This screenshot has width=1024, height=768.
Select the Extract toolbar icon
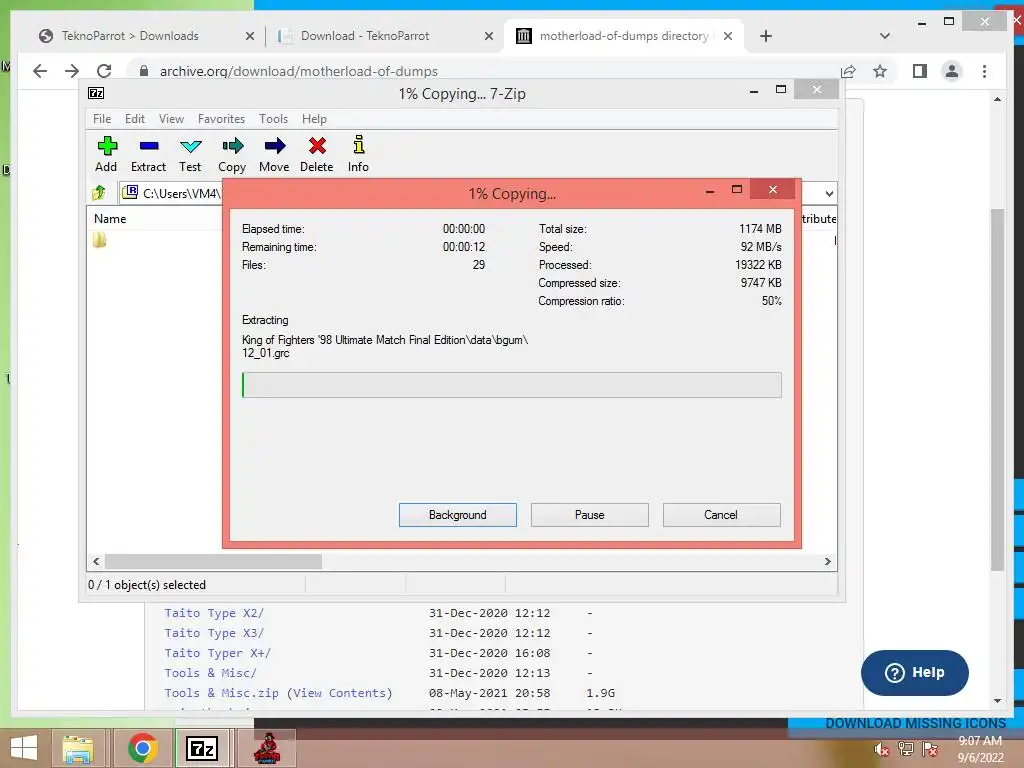149,146
